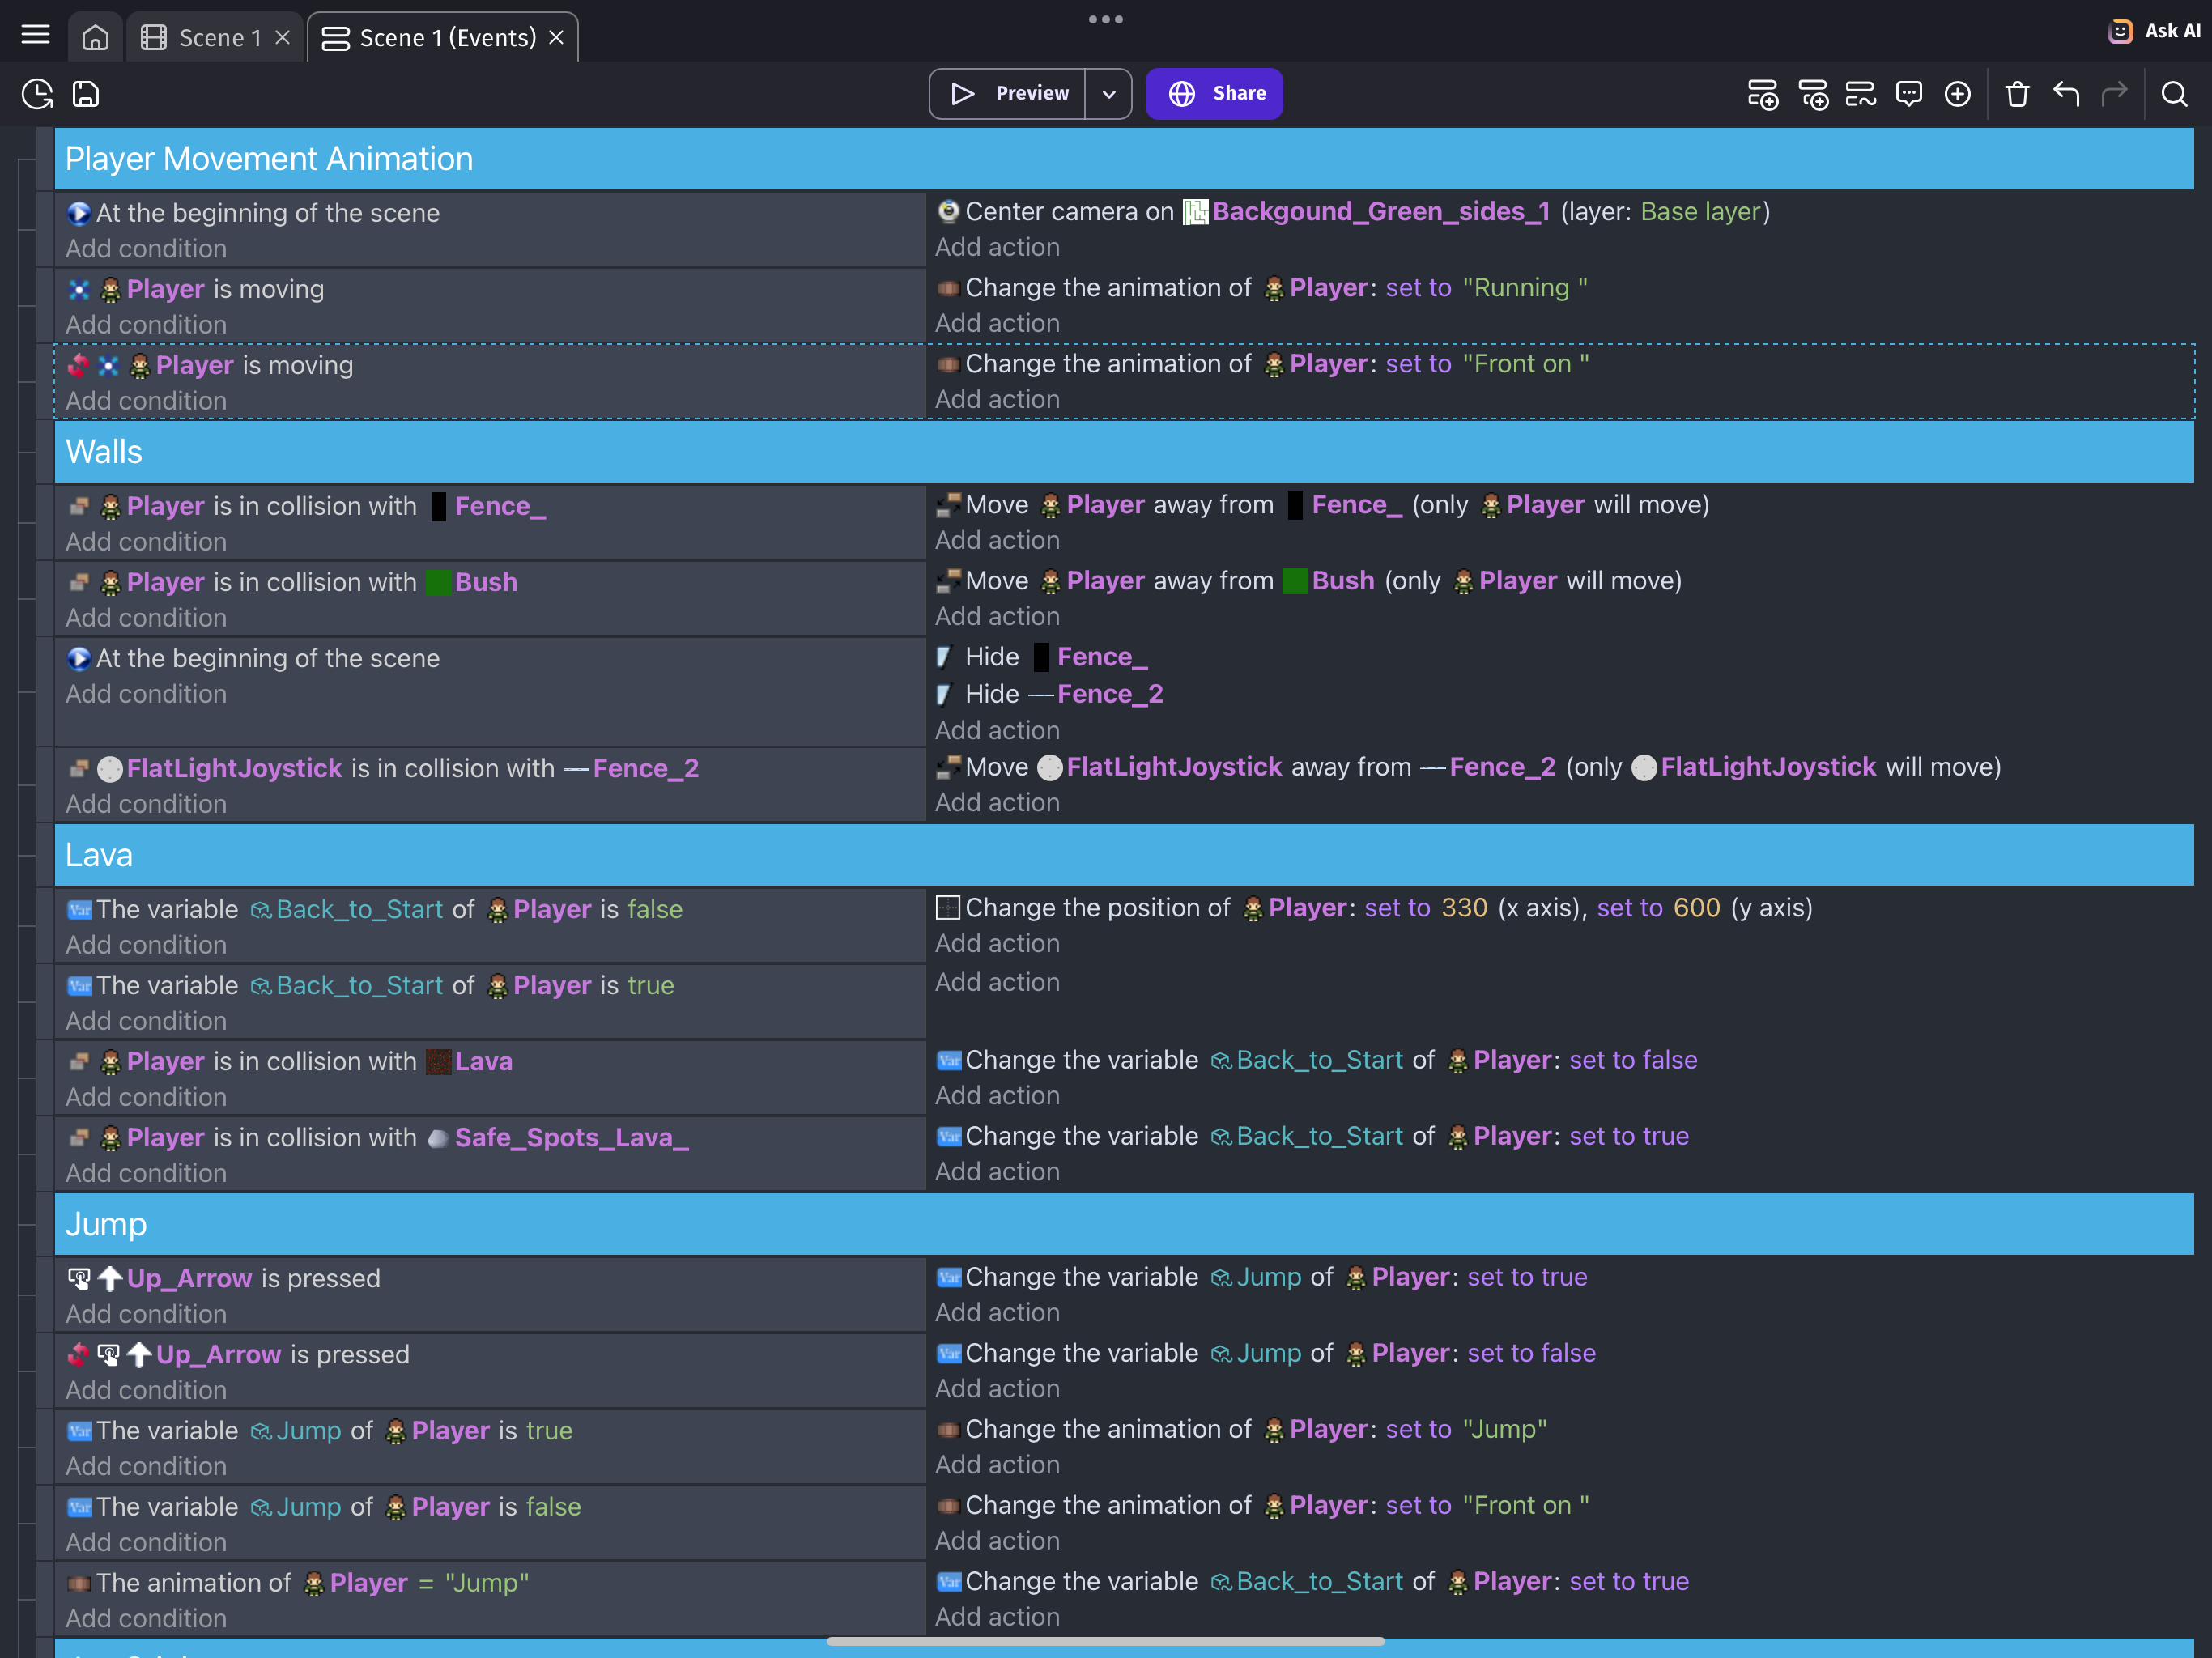Open the project history clock icon

(37, 94)
